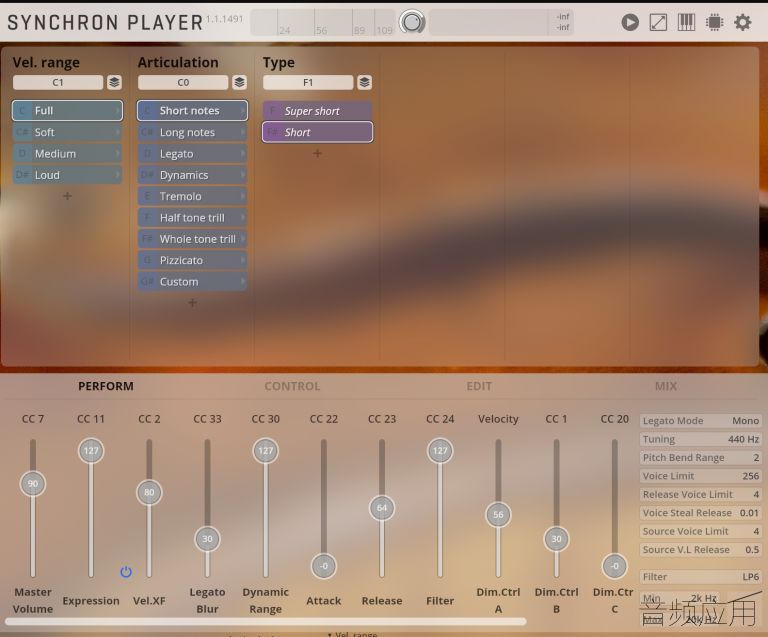
Task: Click the Voice Limit 256 field
Action: click(700, 476)
